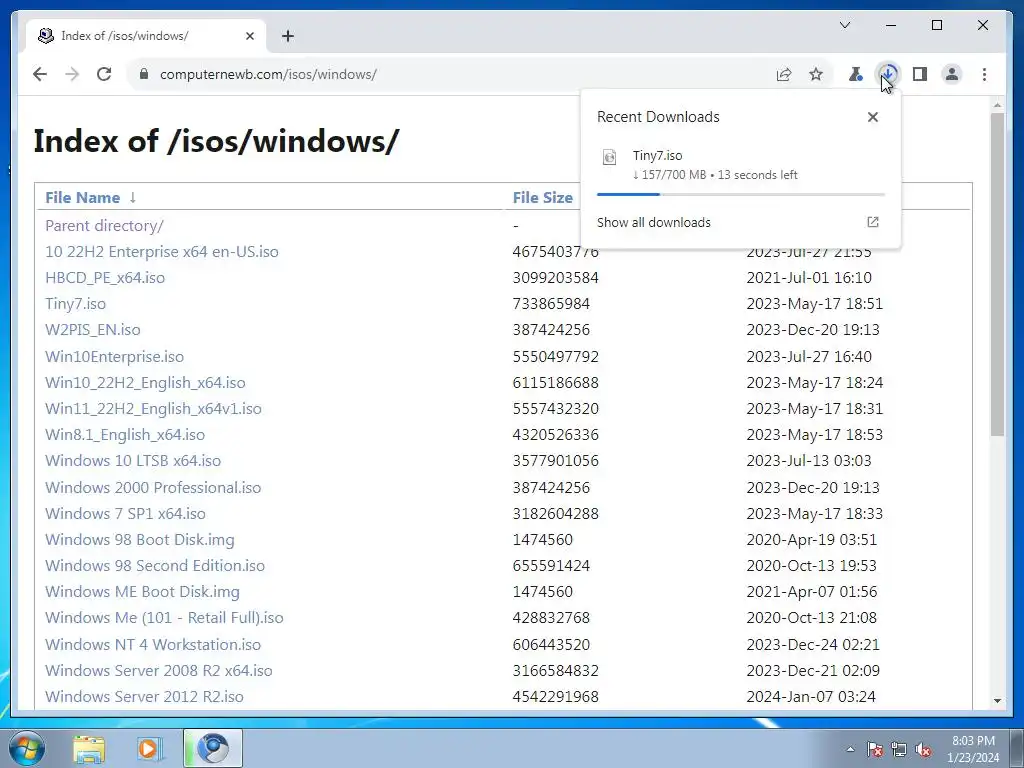1024x768 pixels.
Task: Click the address bar URL
Action: coord(268,74)
